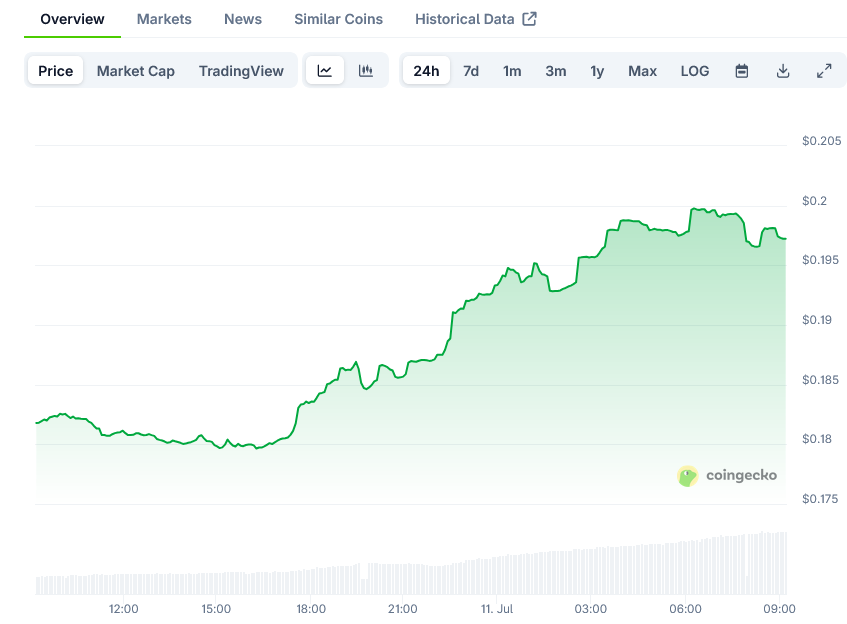Switch chart to TradingView mode

(x=241, y=71)
